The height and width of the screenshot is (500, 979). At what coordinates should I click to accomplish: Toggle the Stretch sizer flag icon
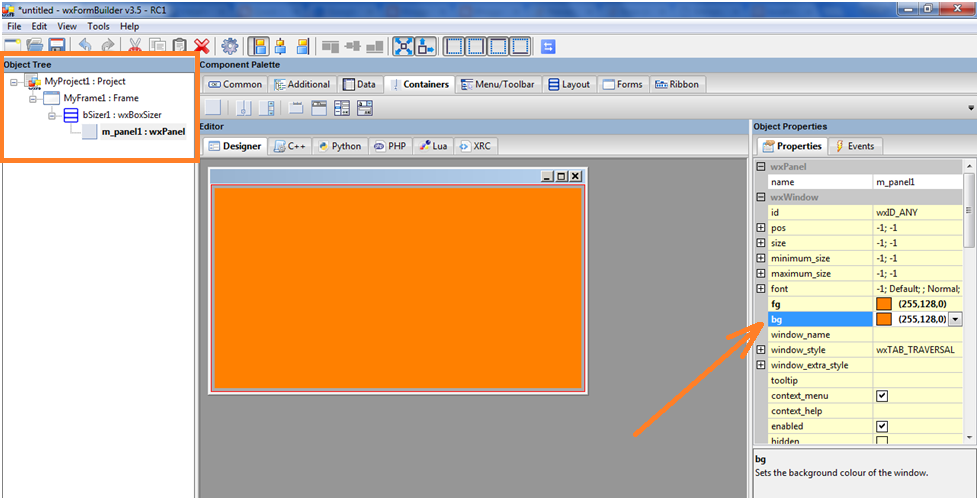426,46
